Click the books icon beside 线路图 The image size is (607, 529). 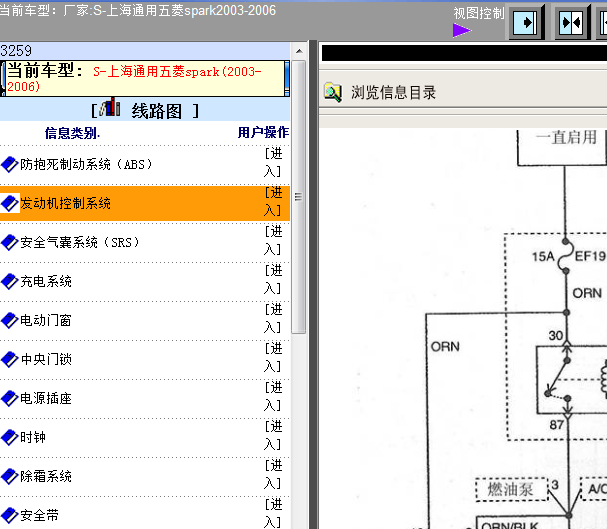110,107
